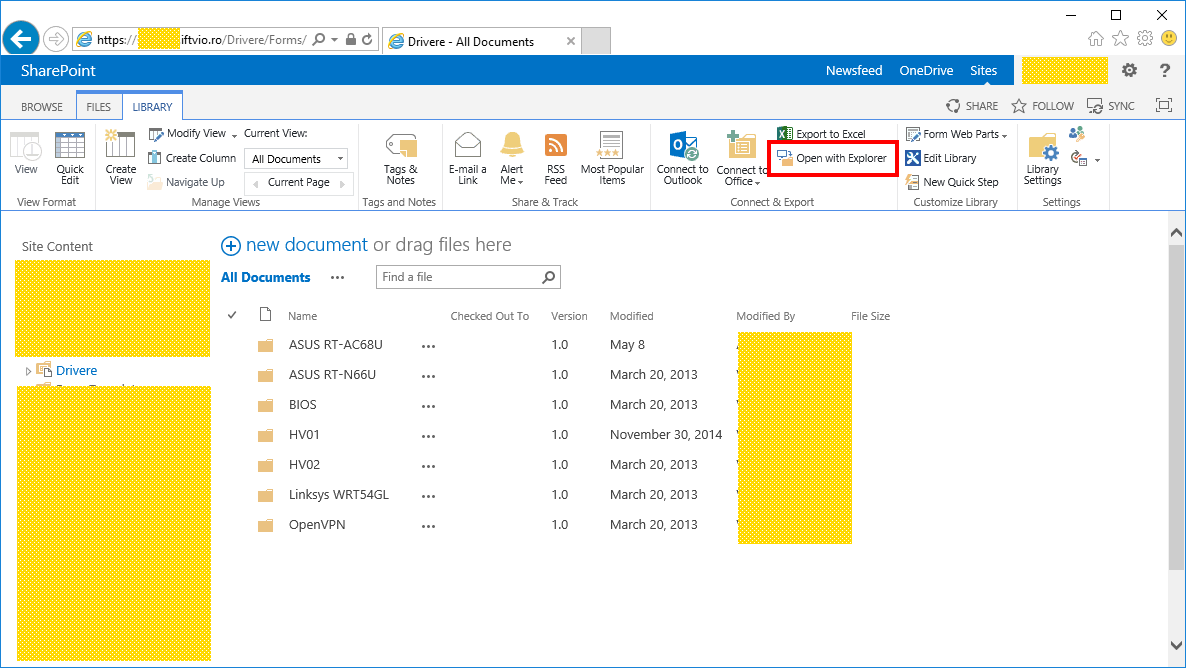Click the Alert Me bell

pos(512,157)
